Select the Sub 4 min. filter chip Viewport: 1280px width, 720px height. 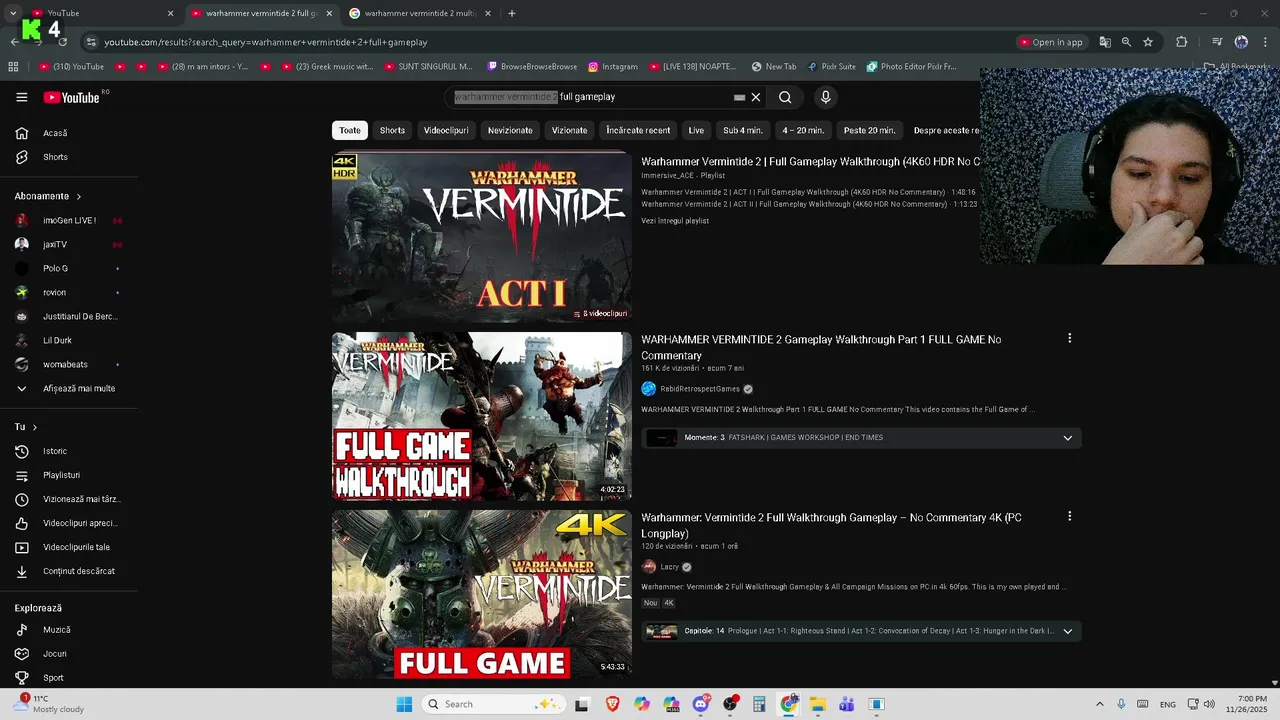pos(743,130)
